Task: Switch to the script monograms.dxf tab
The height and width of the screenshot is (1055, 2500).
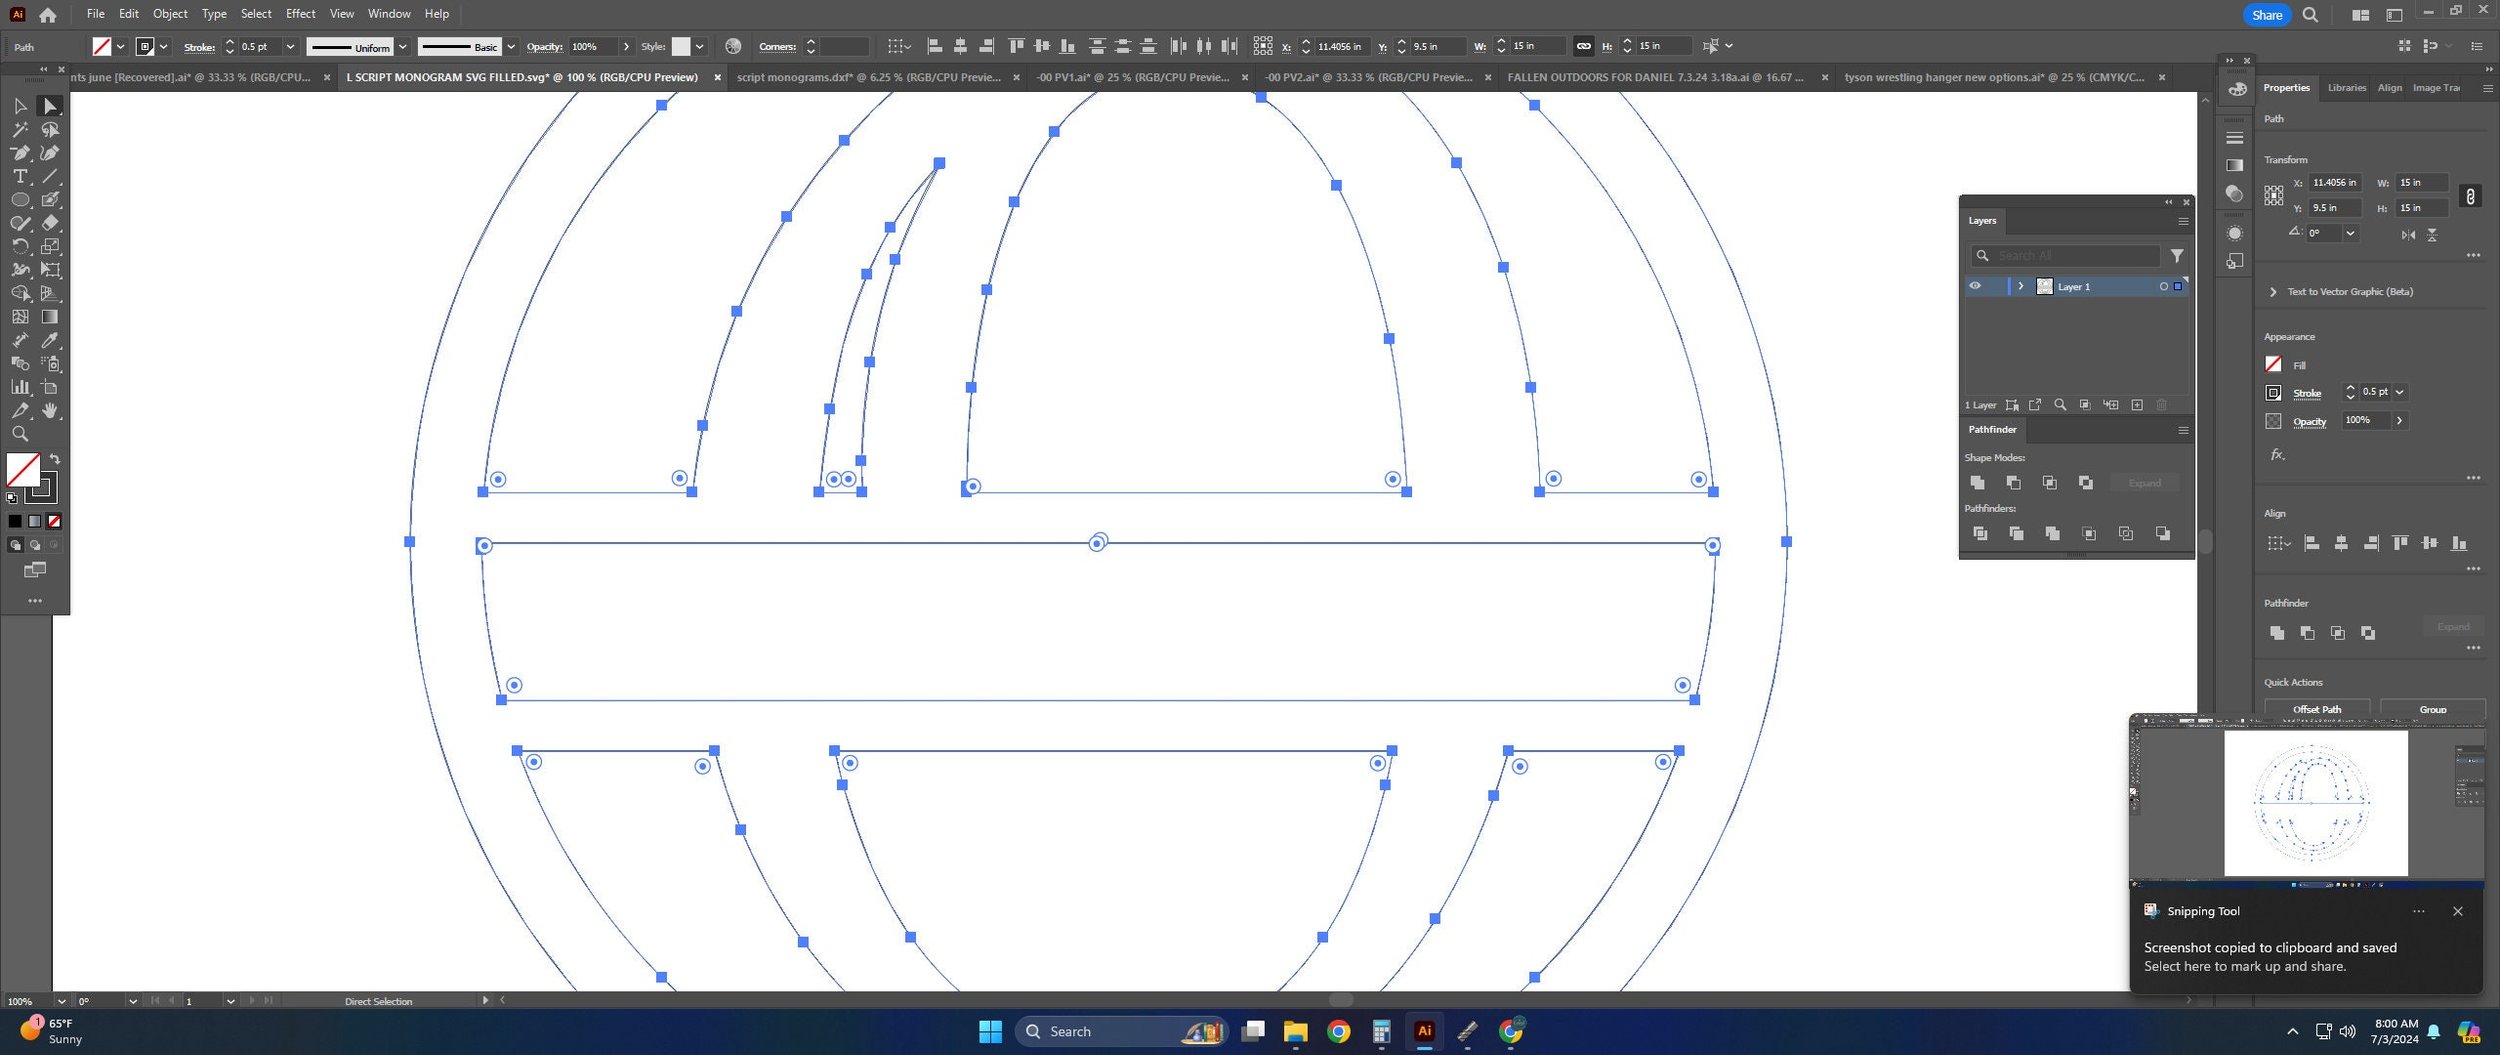Action: point(868,77)
